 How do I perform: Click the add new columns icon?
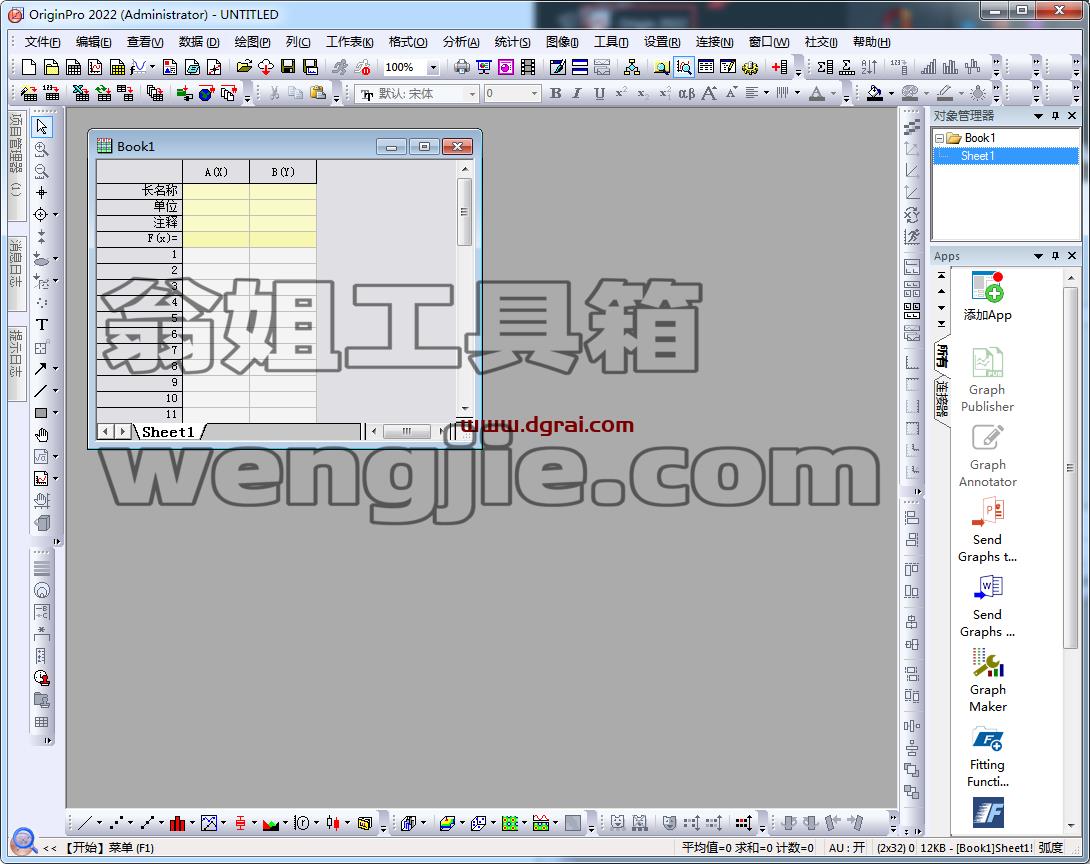pyautogui.click(x=779, y=67)
